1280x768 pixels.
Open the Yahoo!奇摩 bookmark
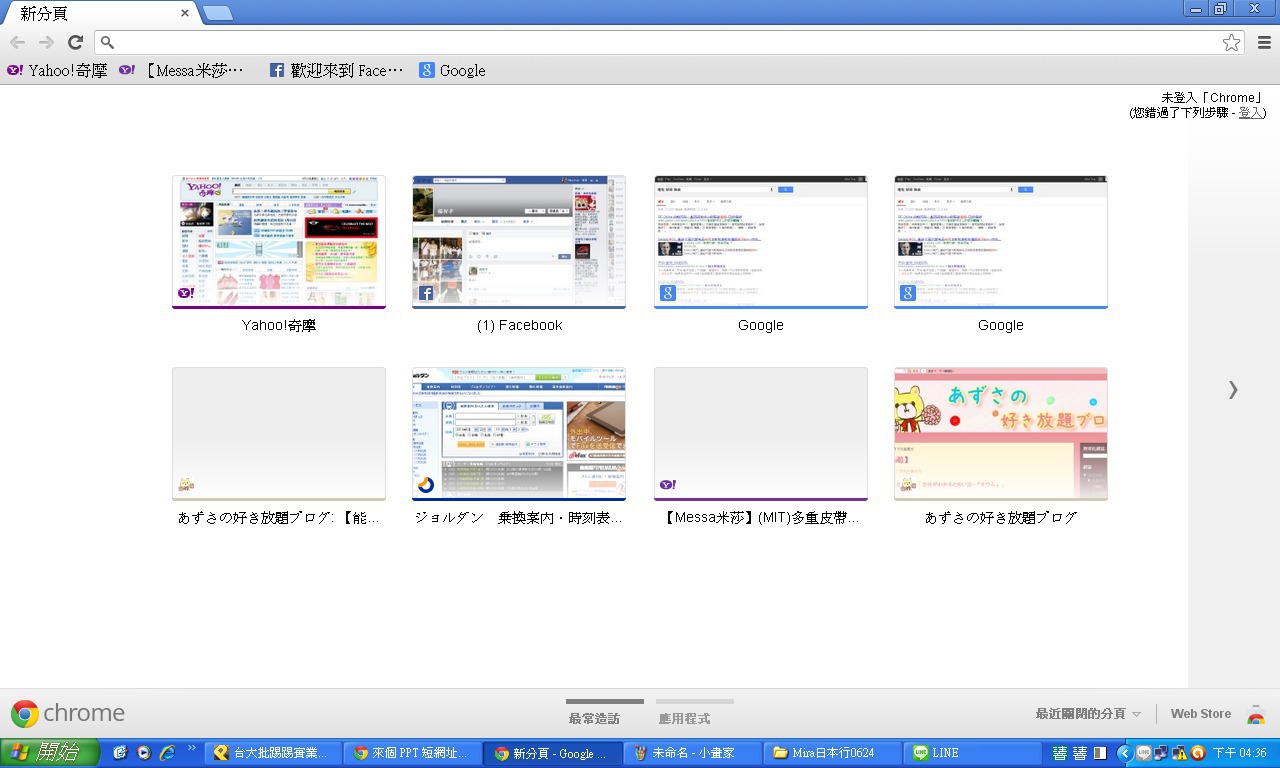(x=57, y=70)
